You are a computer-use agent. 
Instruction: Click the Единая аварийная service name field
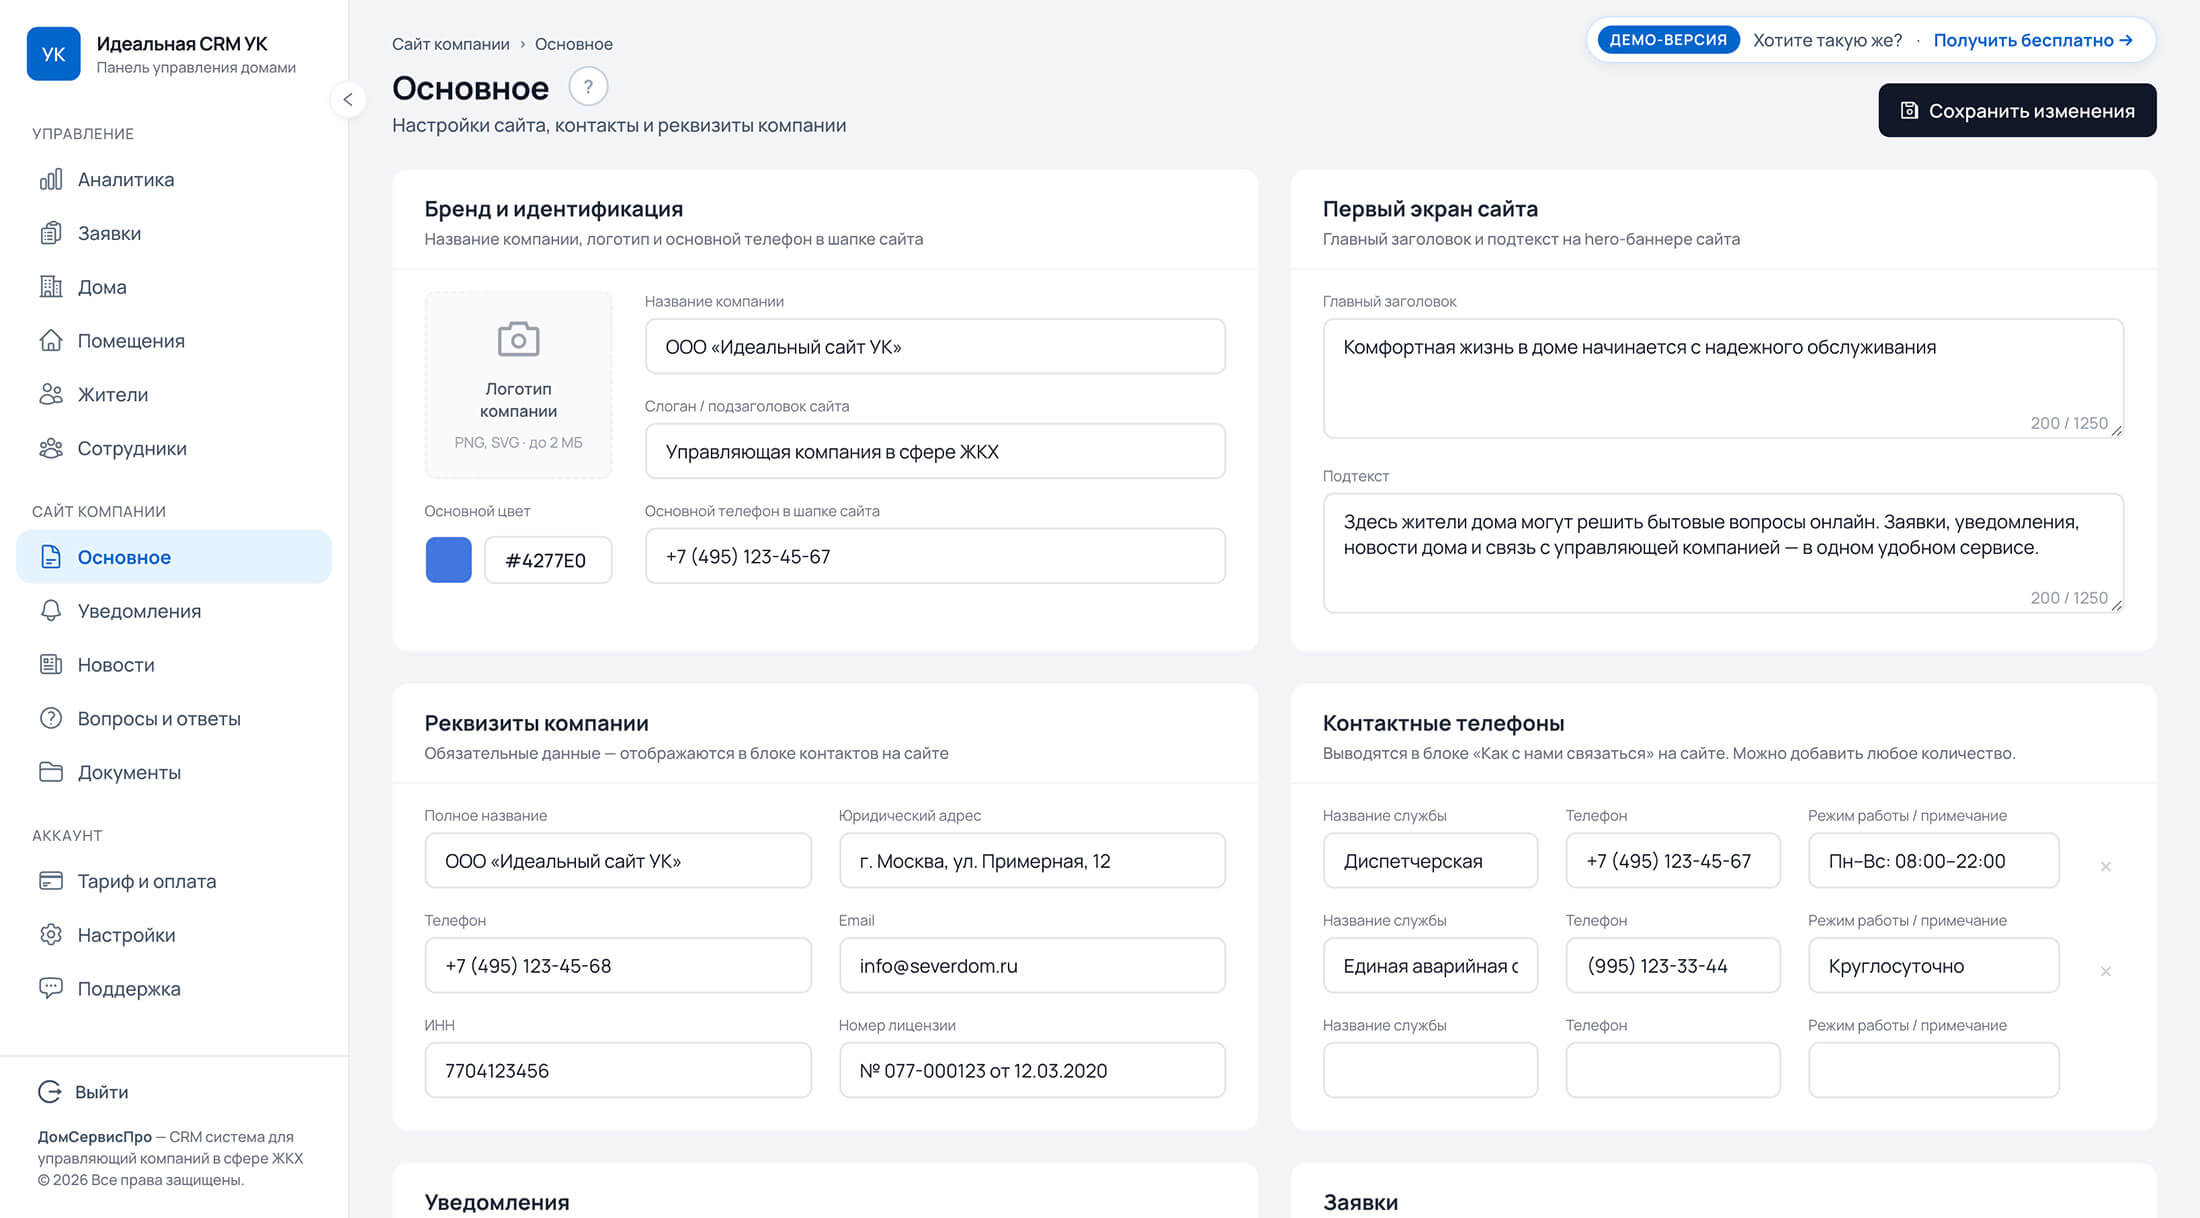[1430, 966]
